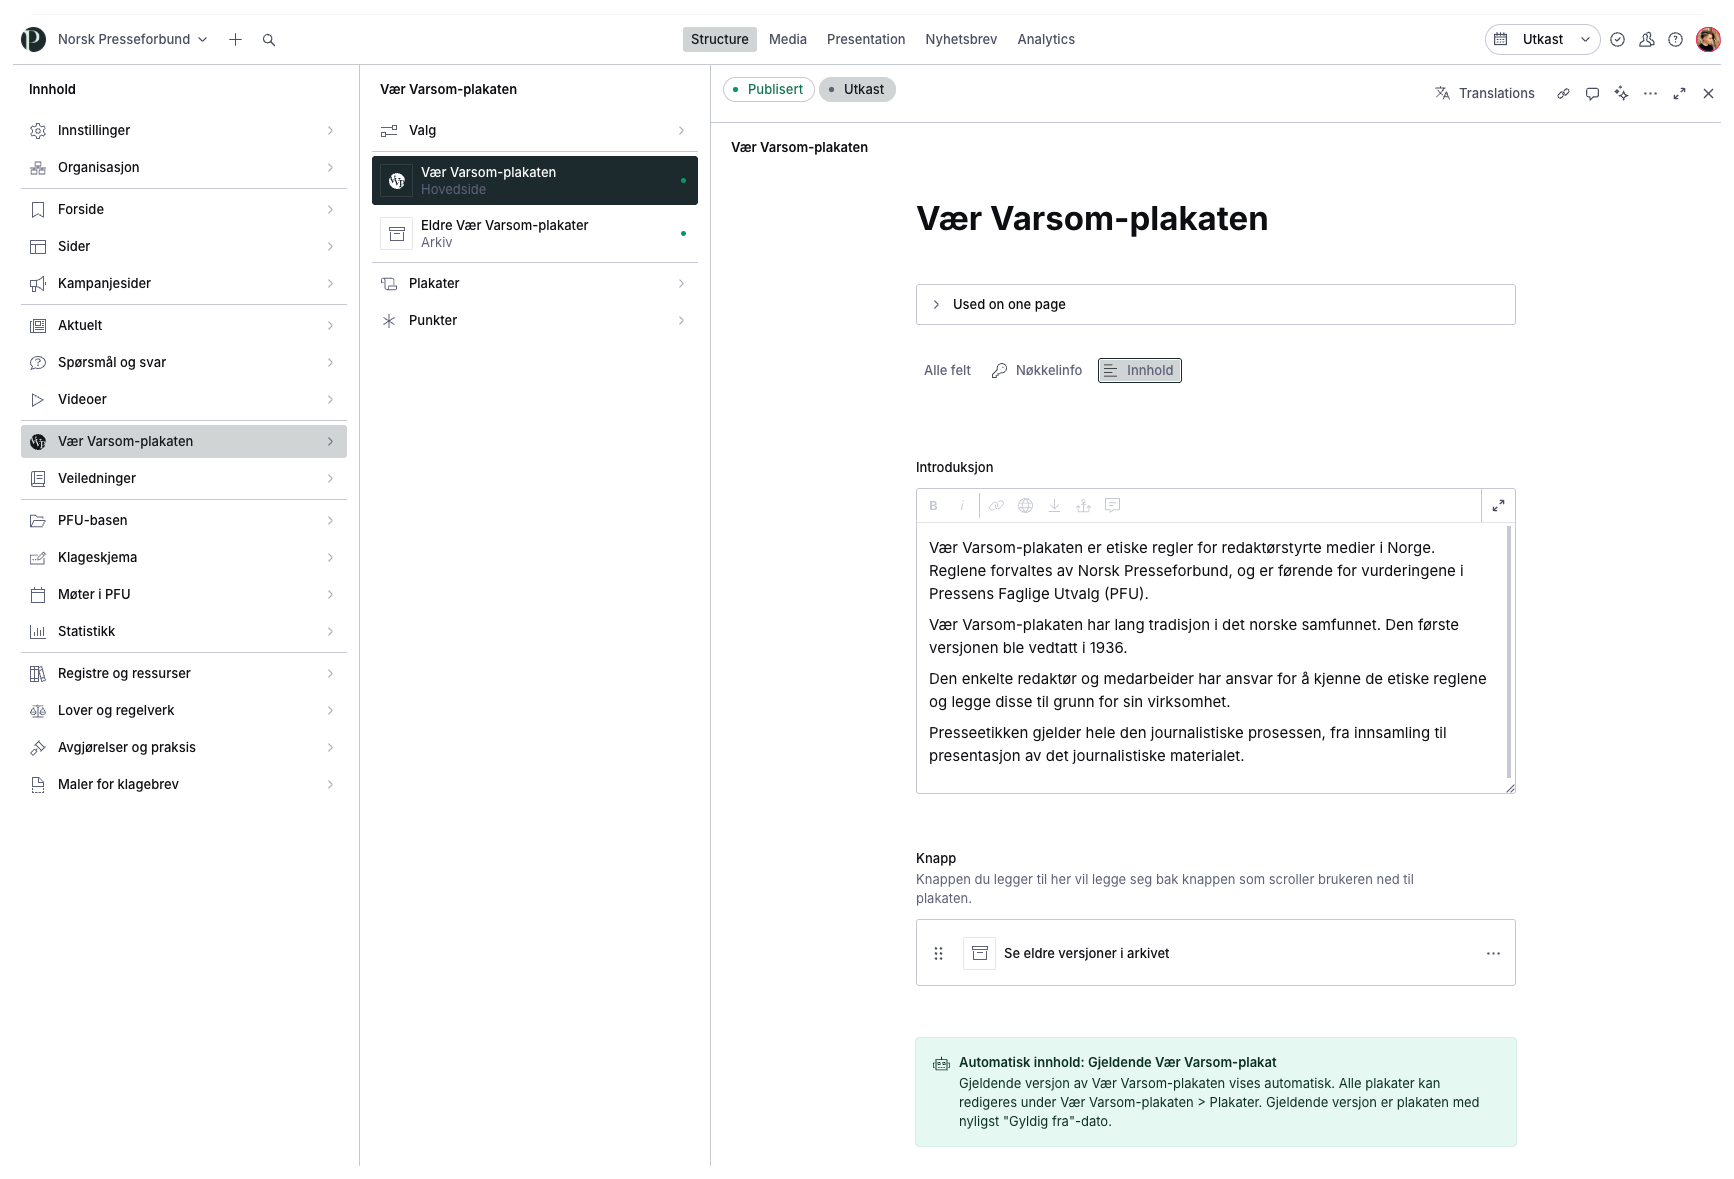The image size is (1734, 1179).
Task: Click the Avgjørelser og praksis gavel icon
Action: click(x=38, y=748)
